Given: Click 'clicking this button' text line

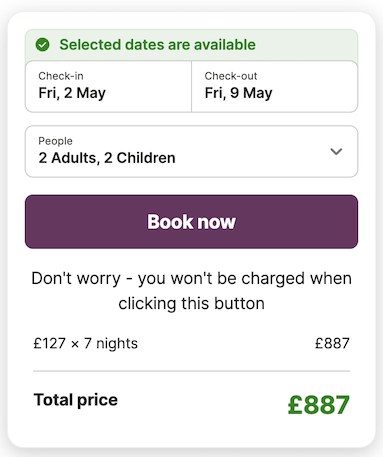Looking at the screenshot, I should [x=191, y=304].
